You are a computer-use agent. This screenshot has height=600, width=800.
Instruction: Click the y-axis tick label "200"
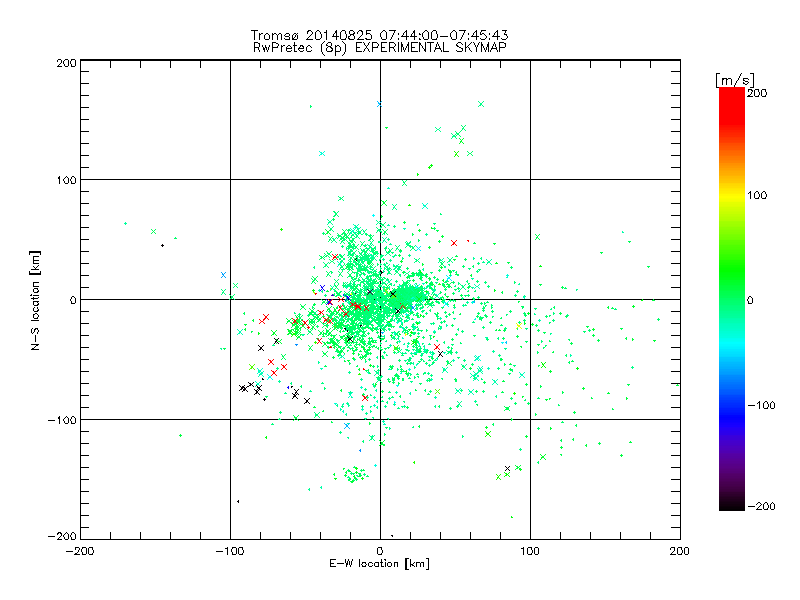click(x=66, y=64)
